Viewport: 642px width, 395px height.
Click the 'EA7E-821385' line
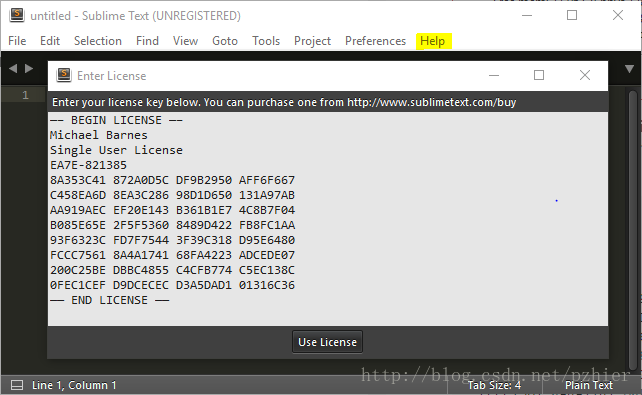(88, 165)
